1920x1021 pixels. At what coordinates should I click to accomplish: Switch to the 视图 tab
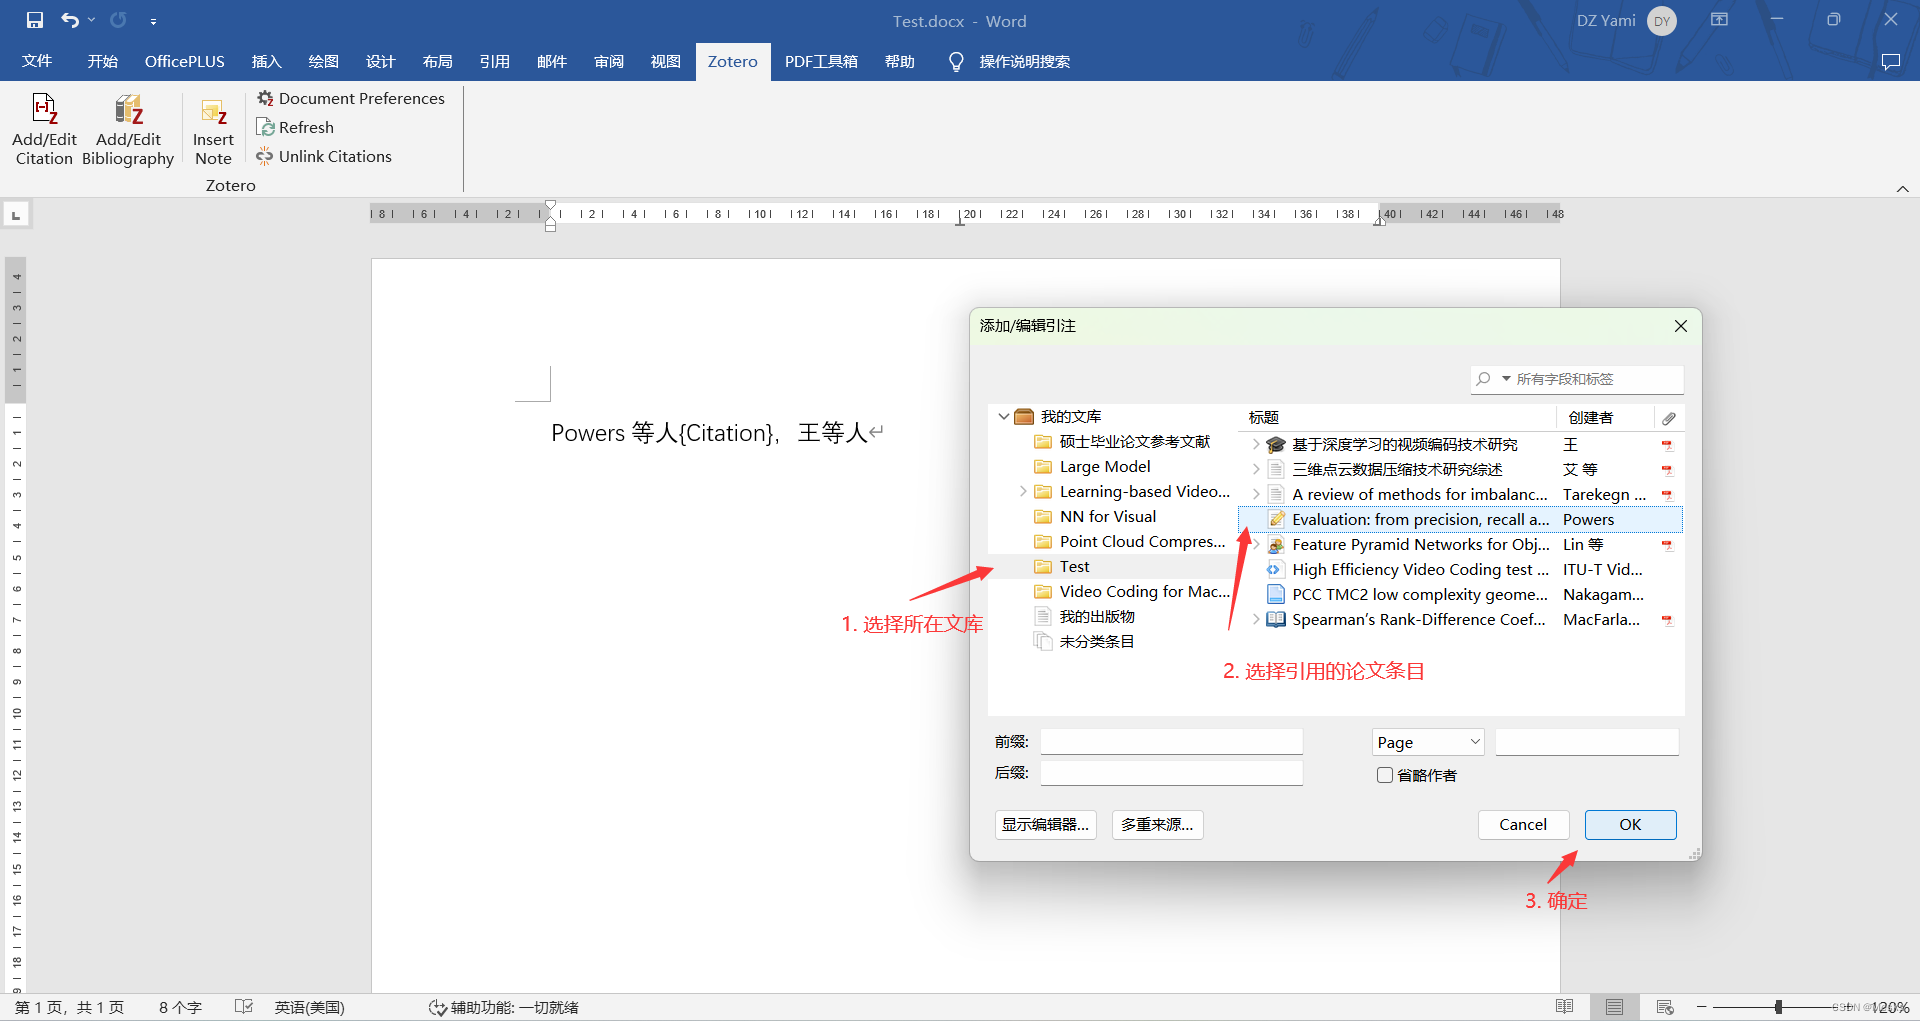click(665, 62)
